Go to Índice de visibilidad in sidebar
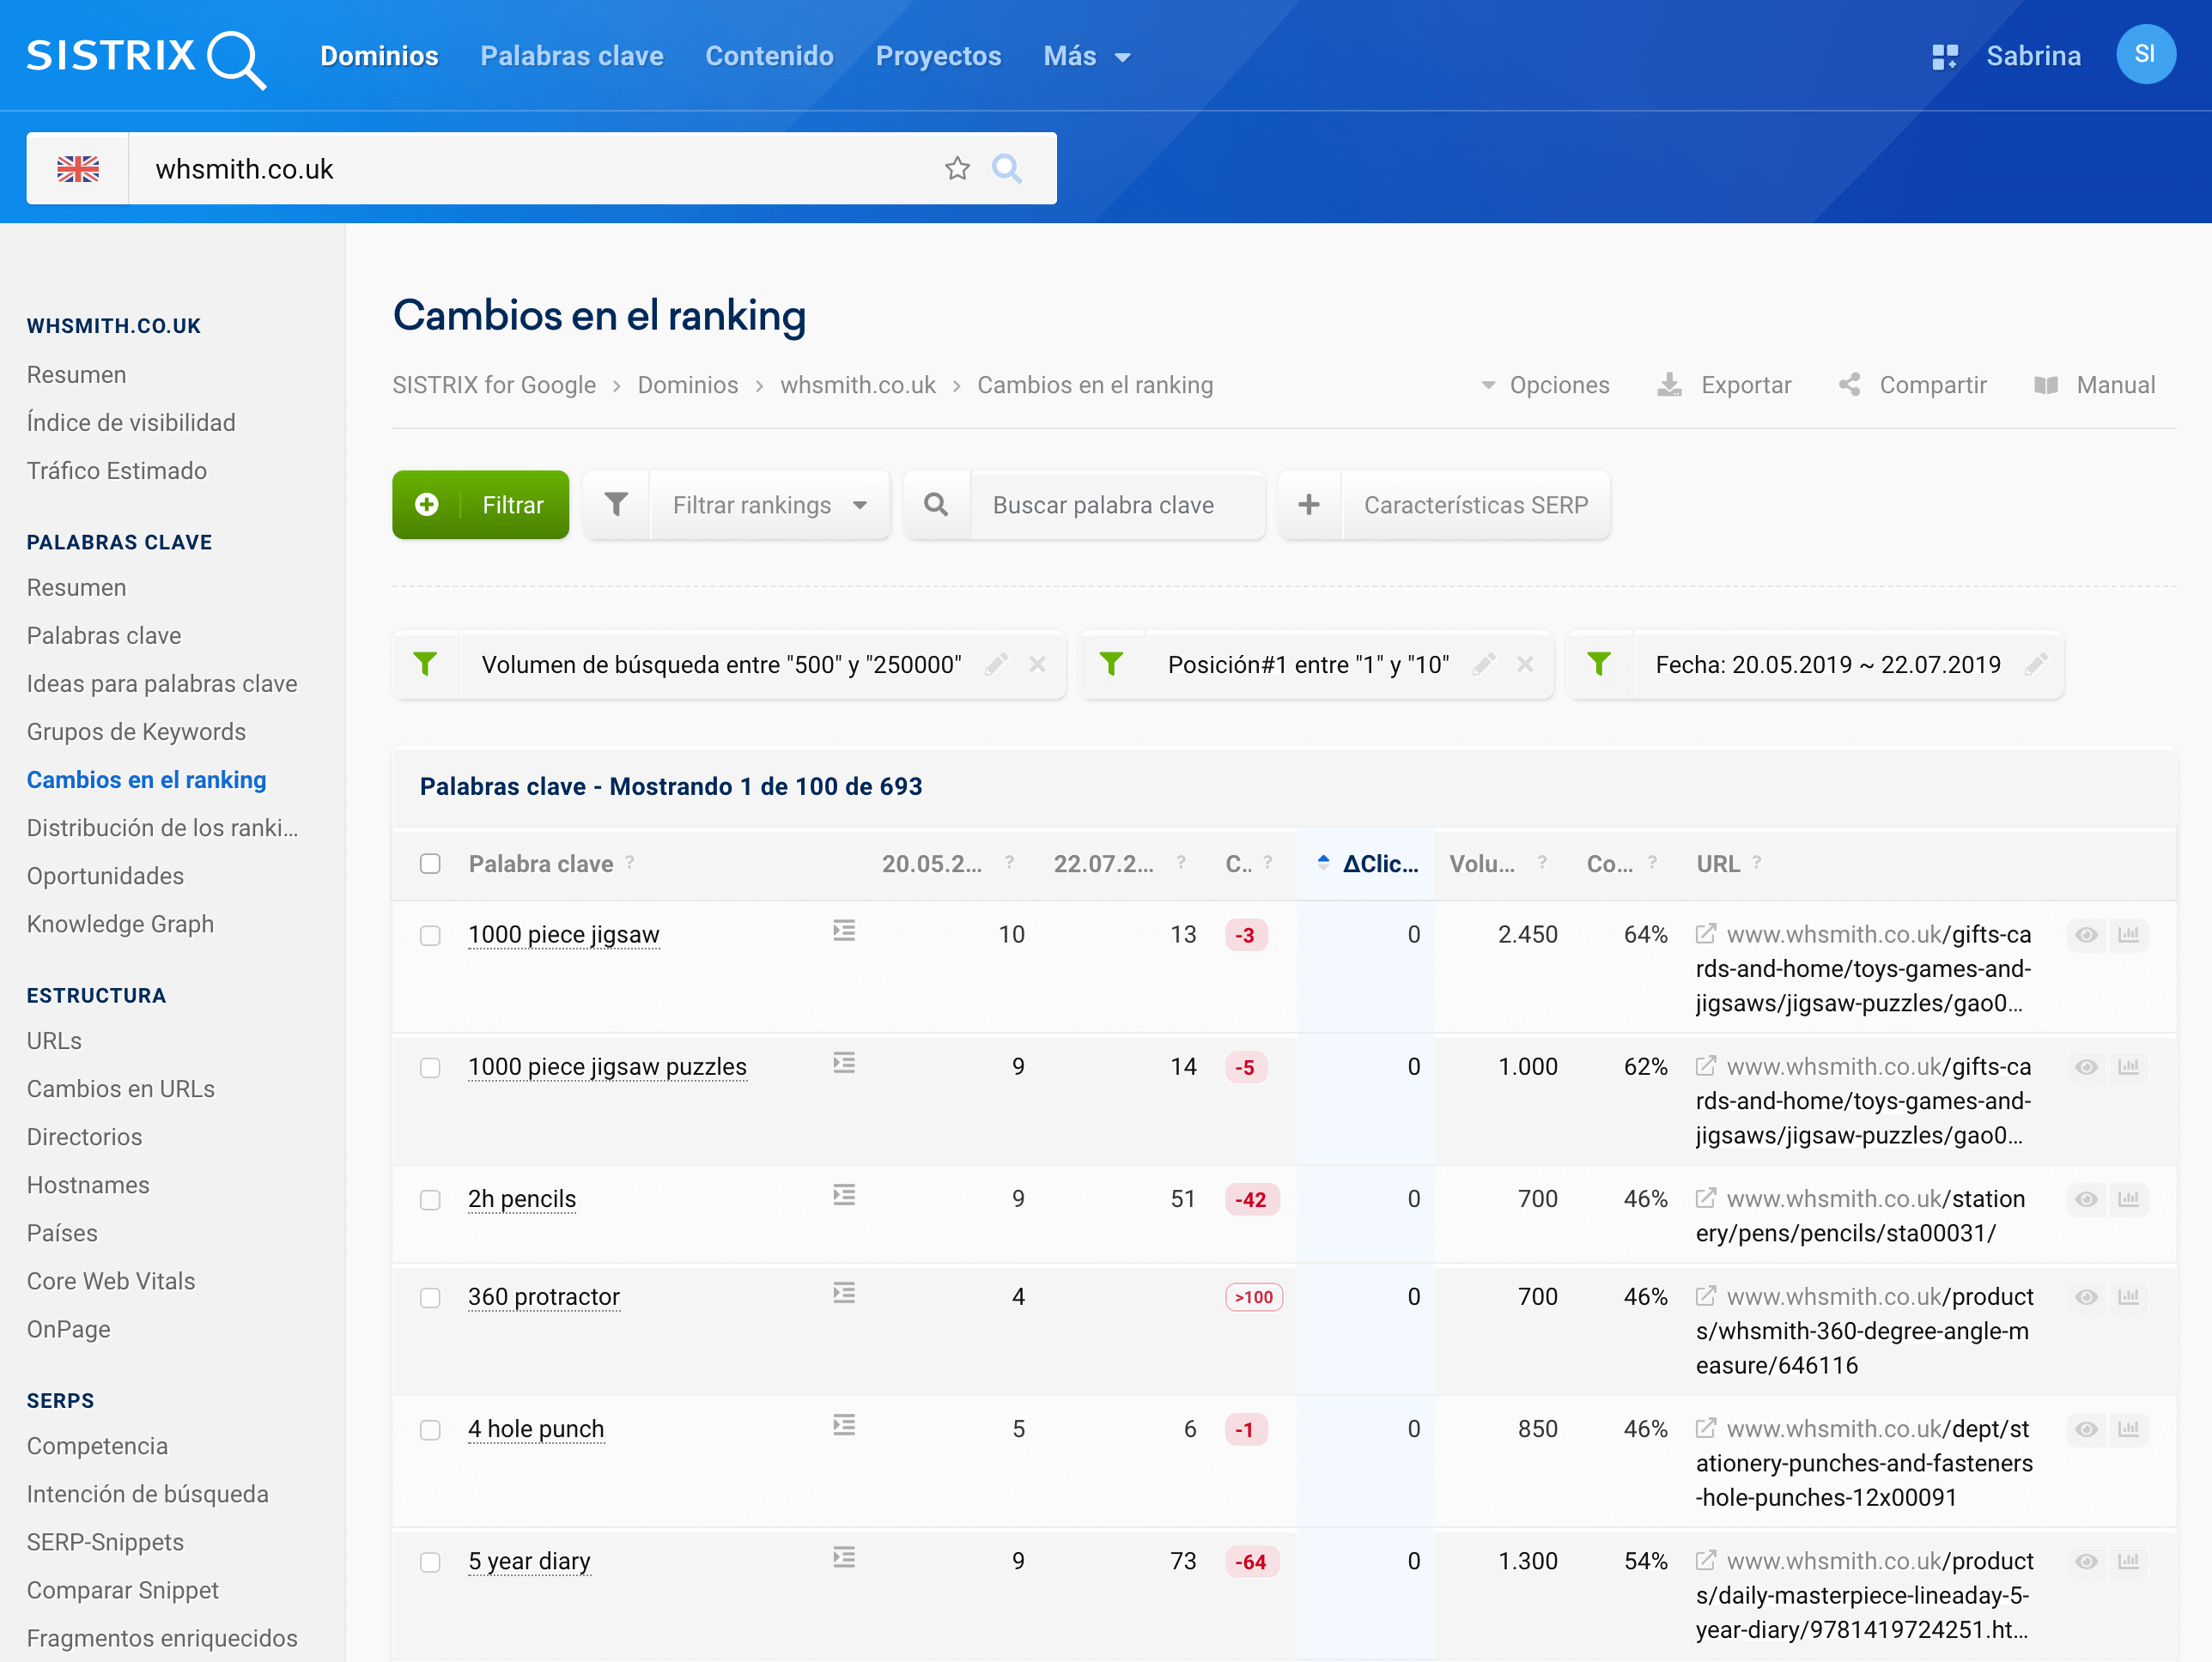This screenshot has width=2212, height=1662. (x=131, y=423)
